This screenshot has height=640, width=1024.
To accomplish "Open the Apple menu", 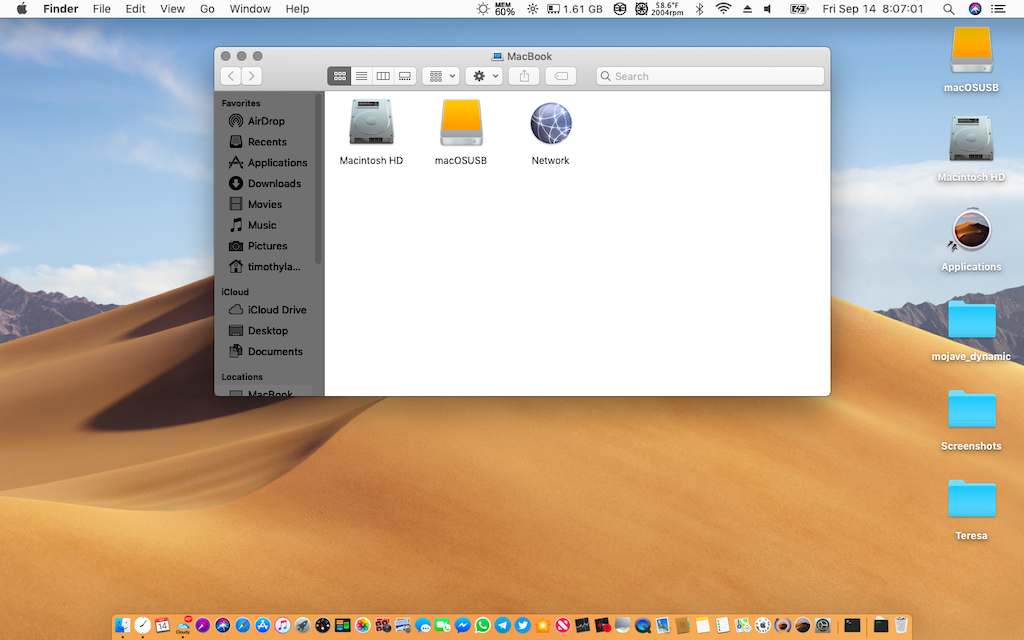I will [22, 8].
